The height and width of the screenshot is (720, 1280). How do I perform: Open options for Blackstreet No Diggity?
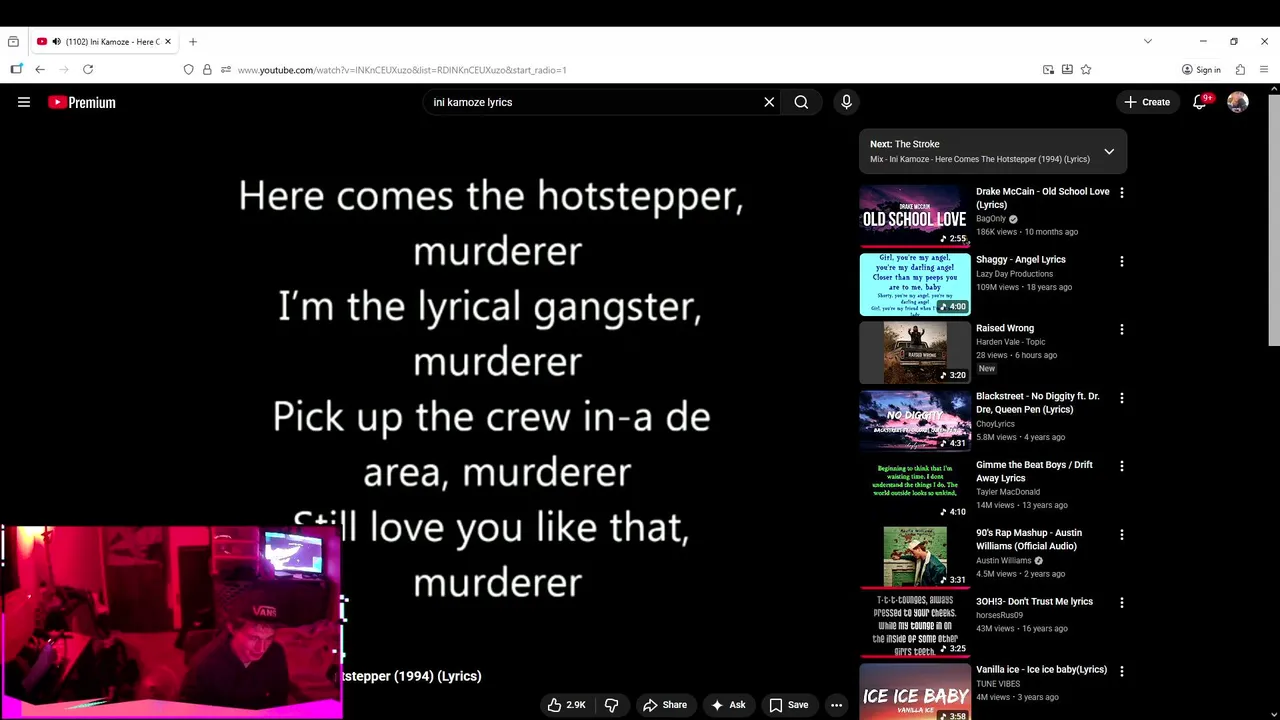(1121, 398)
